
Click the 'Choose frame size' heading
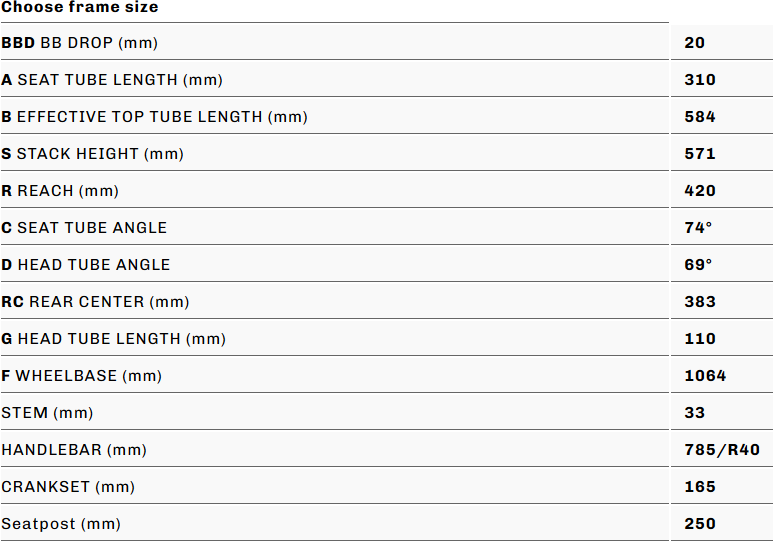pyautogui.click(x=80, y=7)
